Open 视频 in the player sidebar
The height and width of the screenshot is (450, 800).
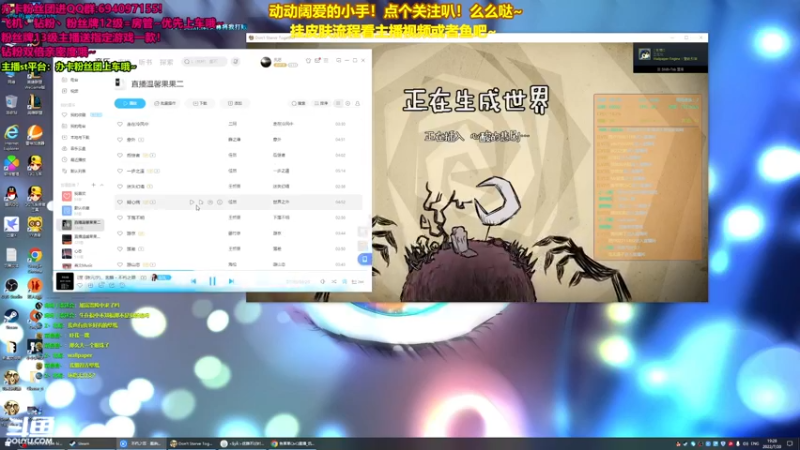(70, 91)
